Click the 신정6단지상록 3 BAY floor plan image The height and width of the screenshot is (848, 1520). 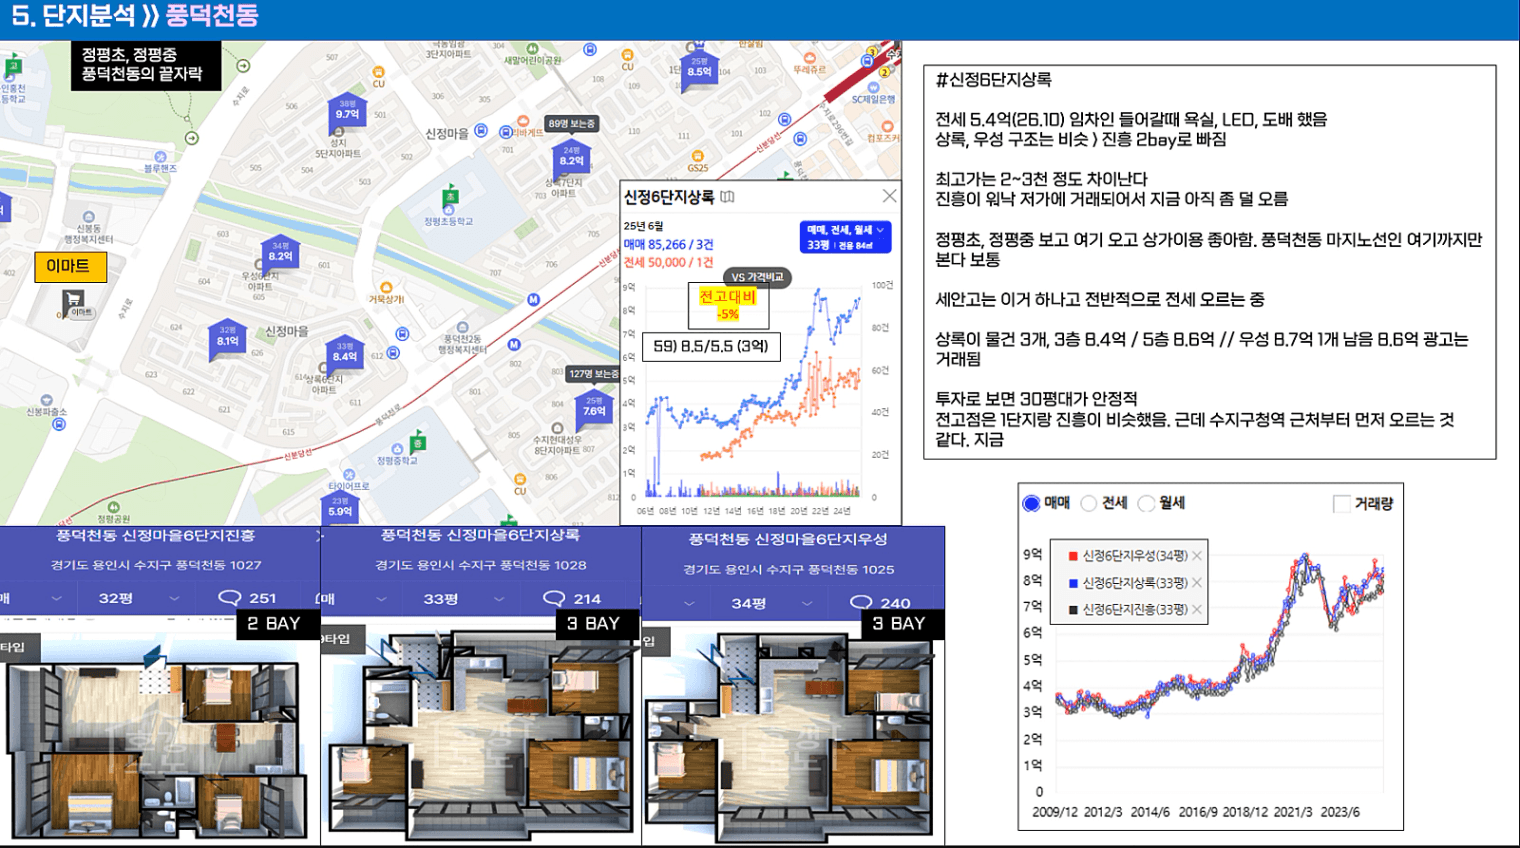click(480, 735)
